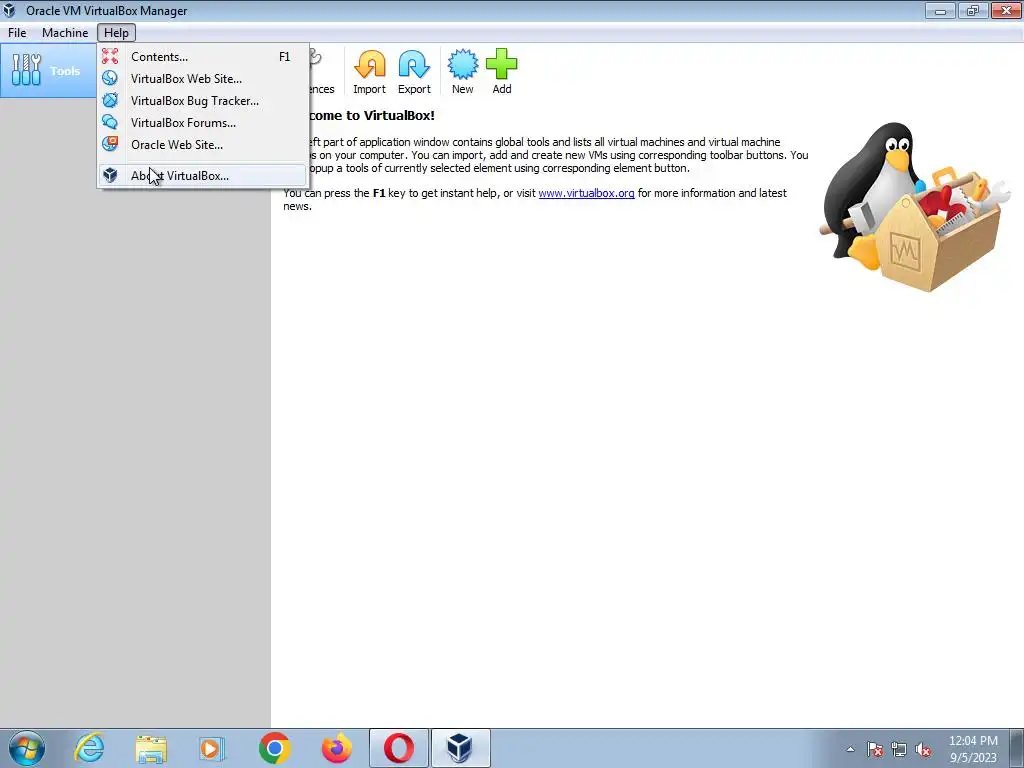
Task: Open the Windows Start menu
Action: 27,748
